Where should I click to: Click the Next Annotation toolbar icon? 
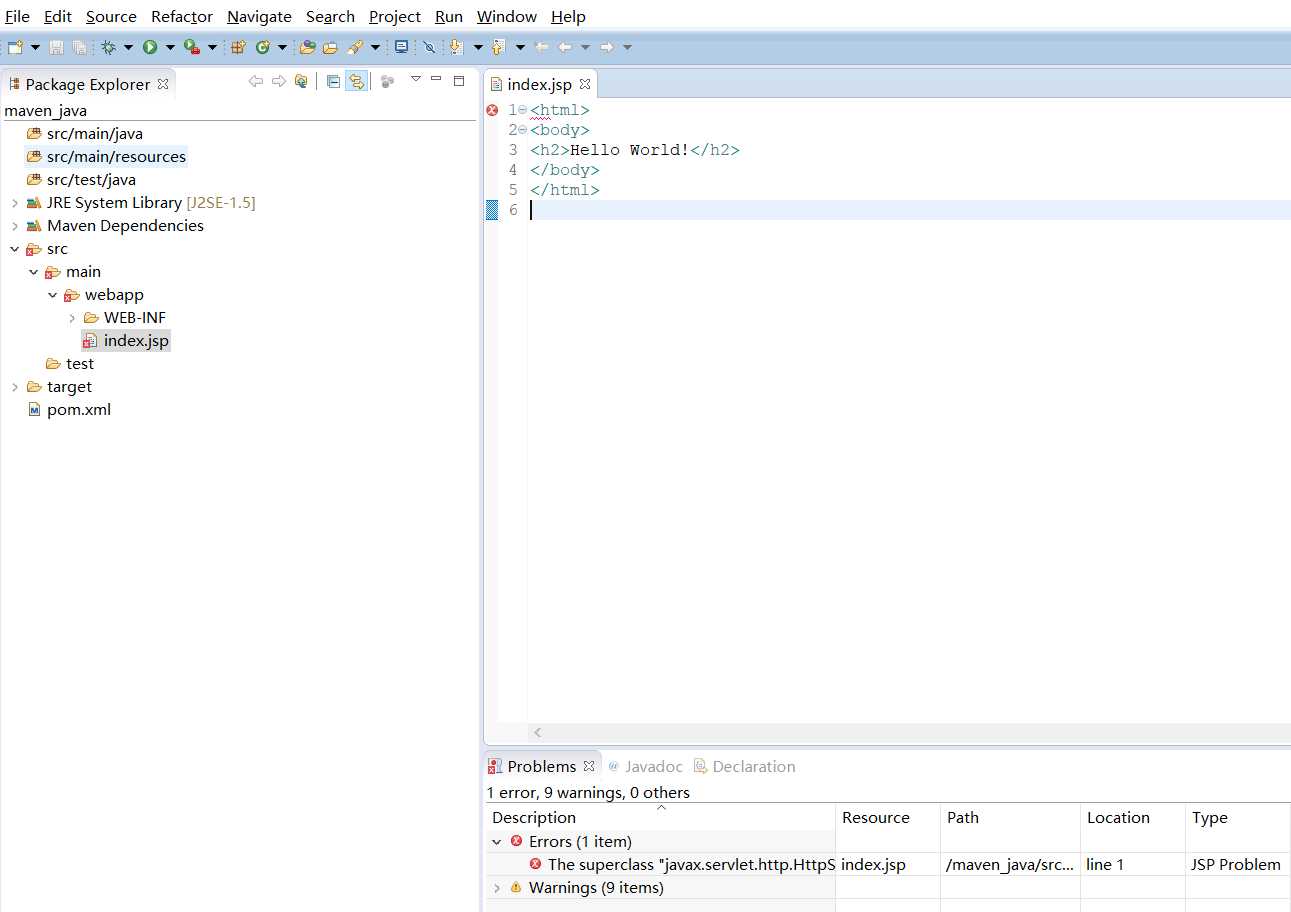point(456,47)
